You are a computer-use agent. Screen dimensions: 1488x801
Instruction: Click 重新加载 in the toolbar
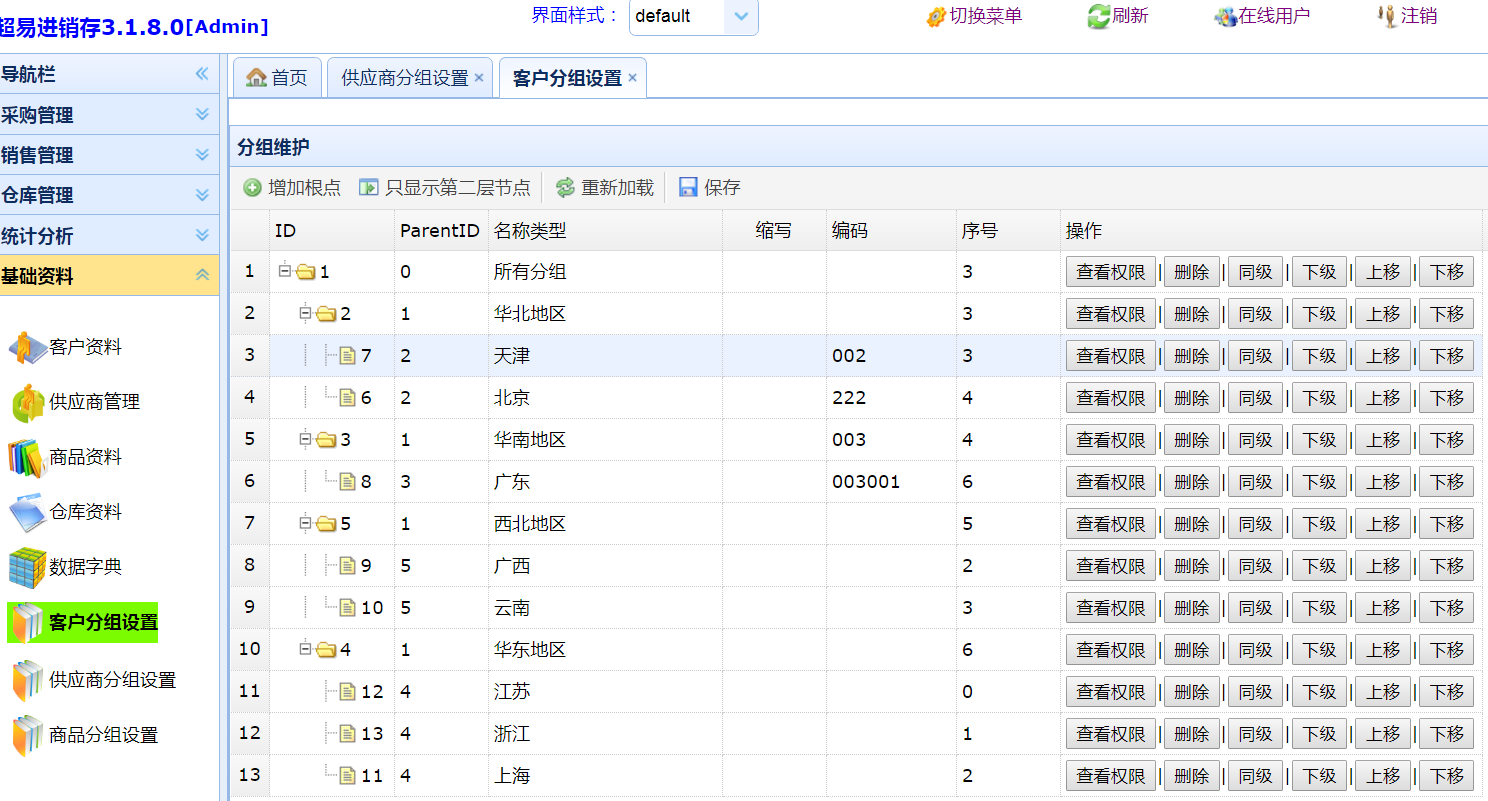(605, 188)
